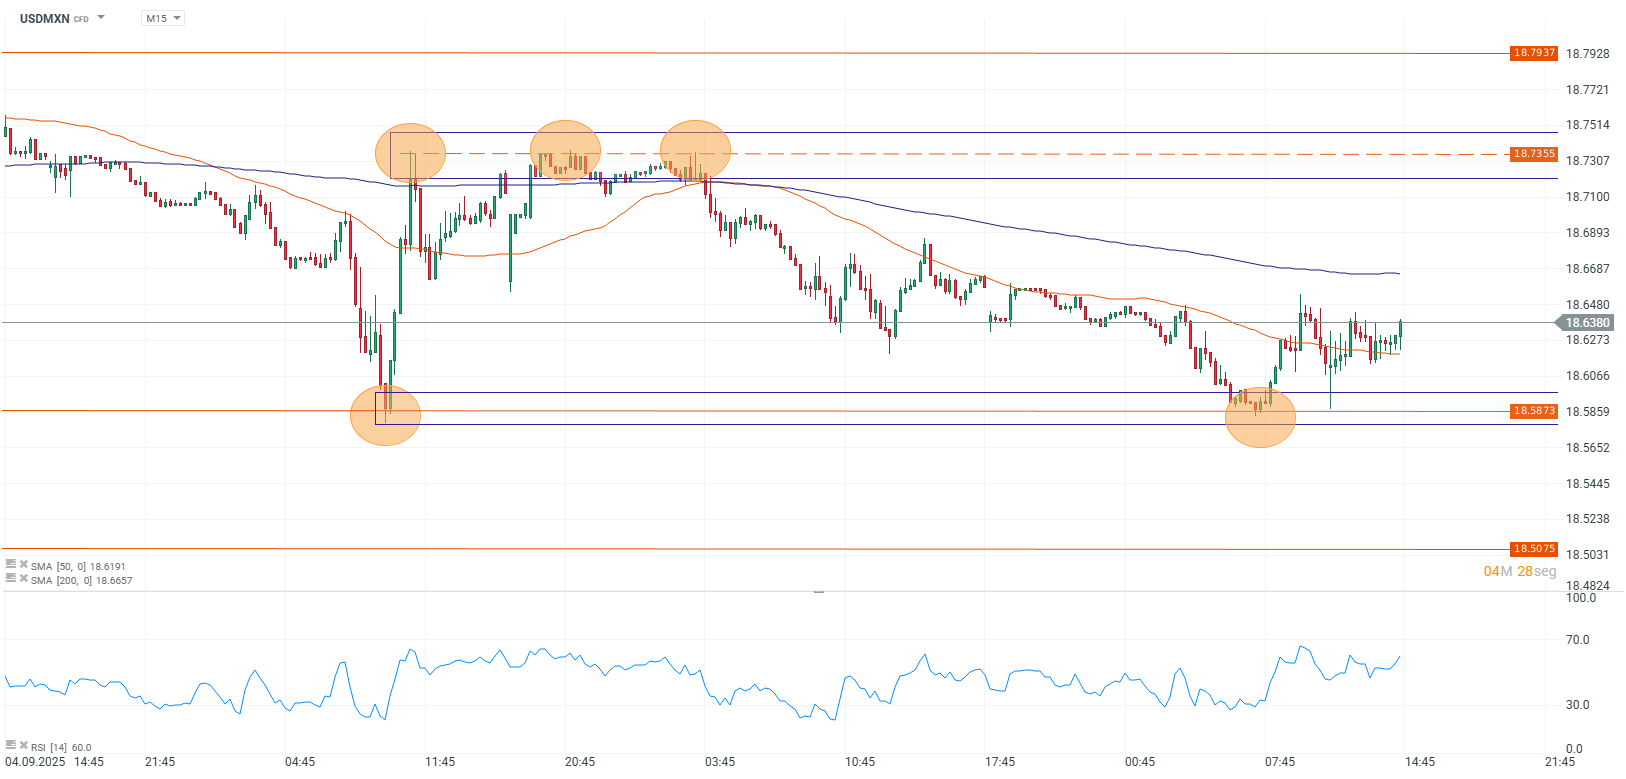
Task: Click the candle countdown timer 04M 28seg
Action: click(1520, 571)
